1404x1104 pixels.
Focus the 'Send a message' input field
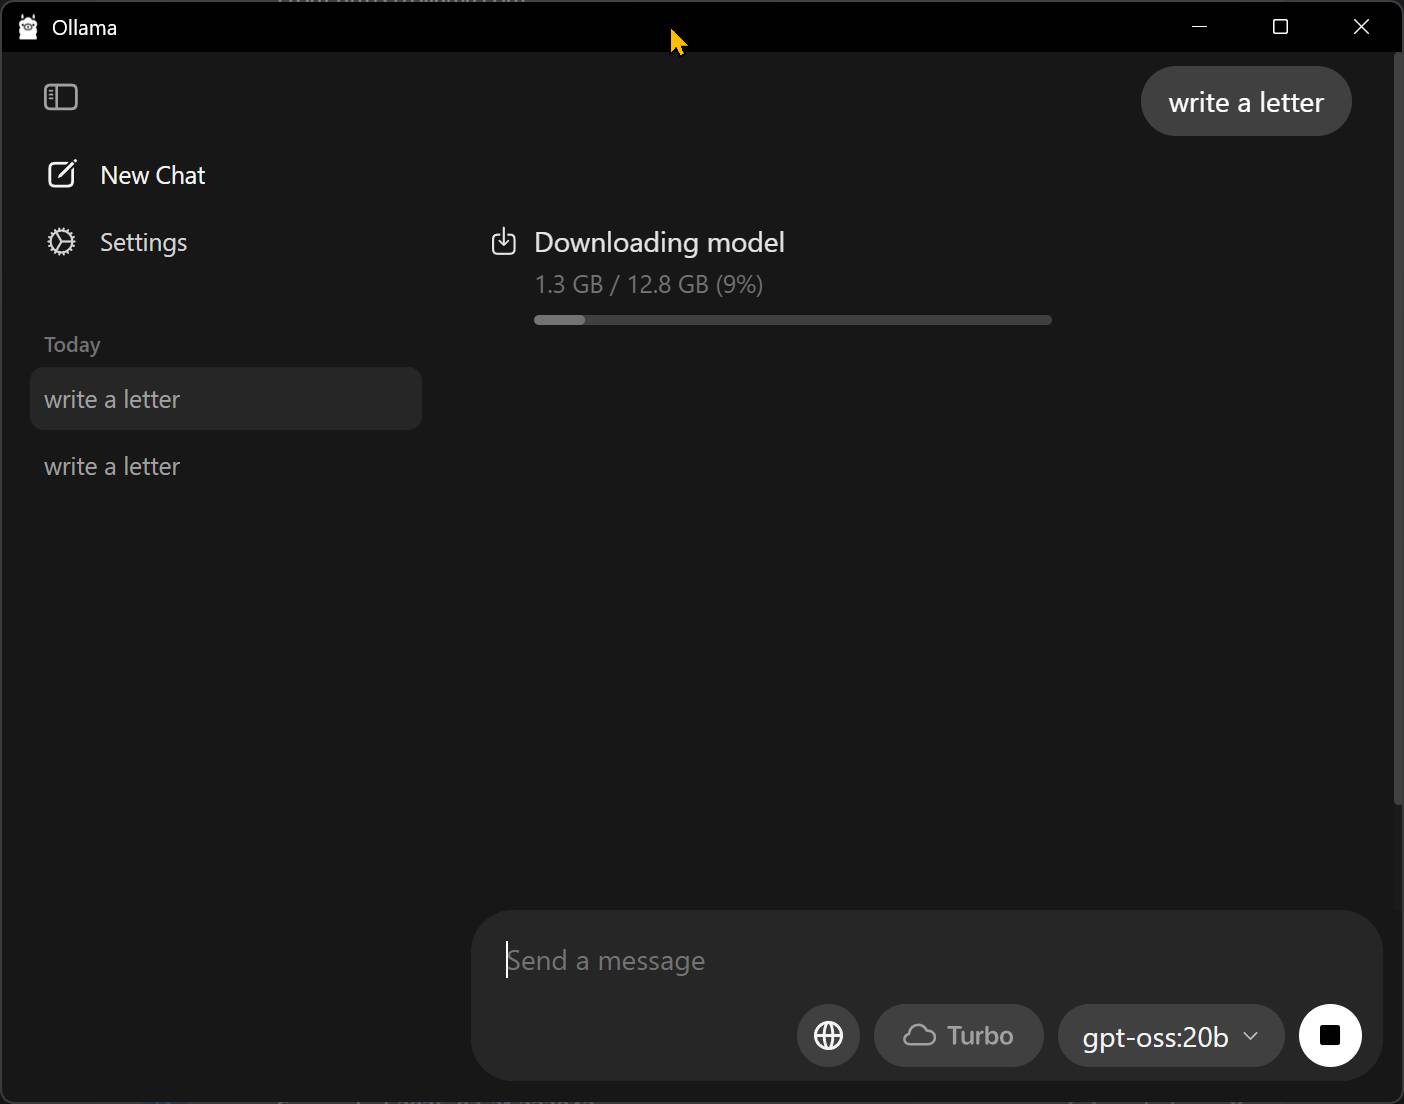click(x=900, y=960)
